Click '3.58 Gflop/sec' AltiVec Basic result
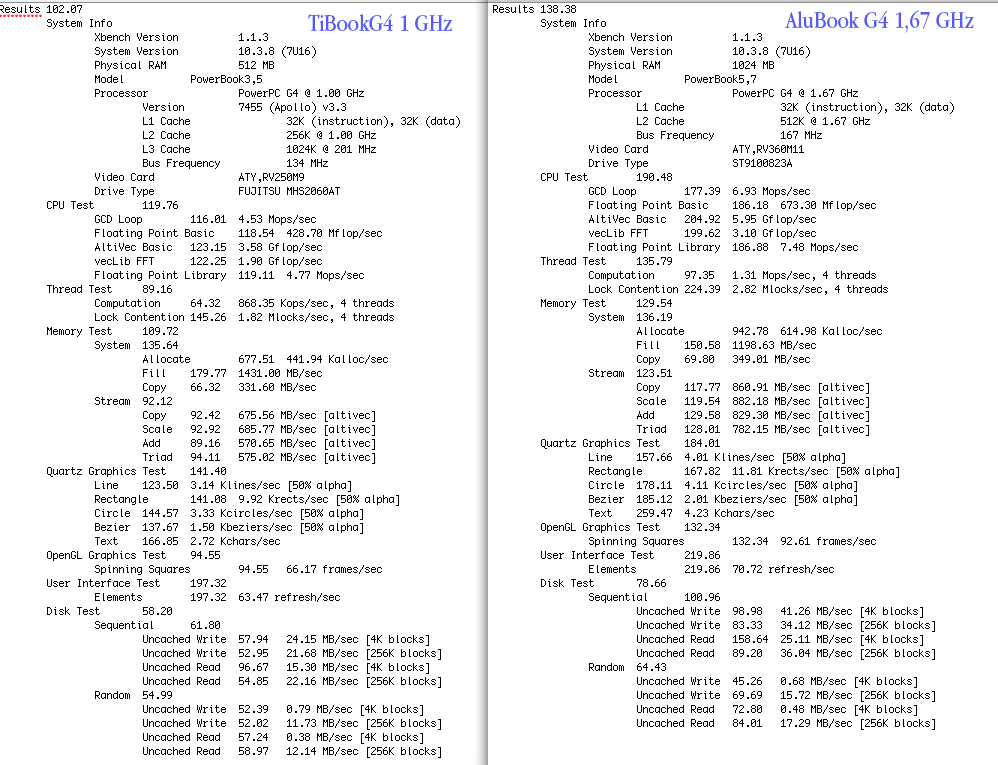 coord(280,248)
